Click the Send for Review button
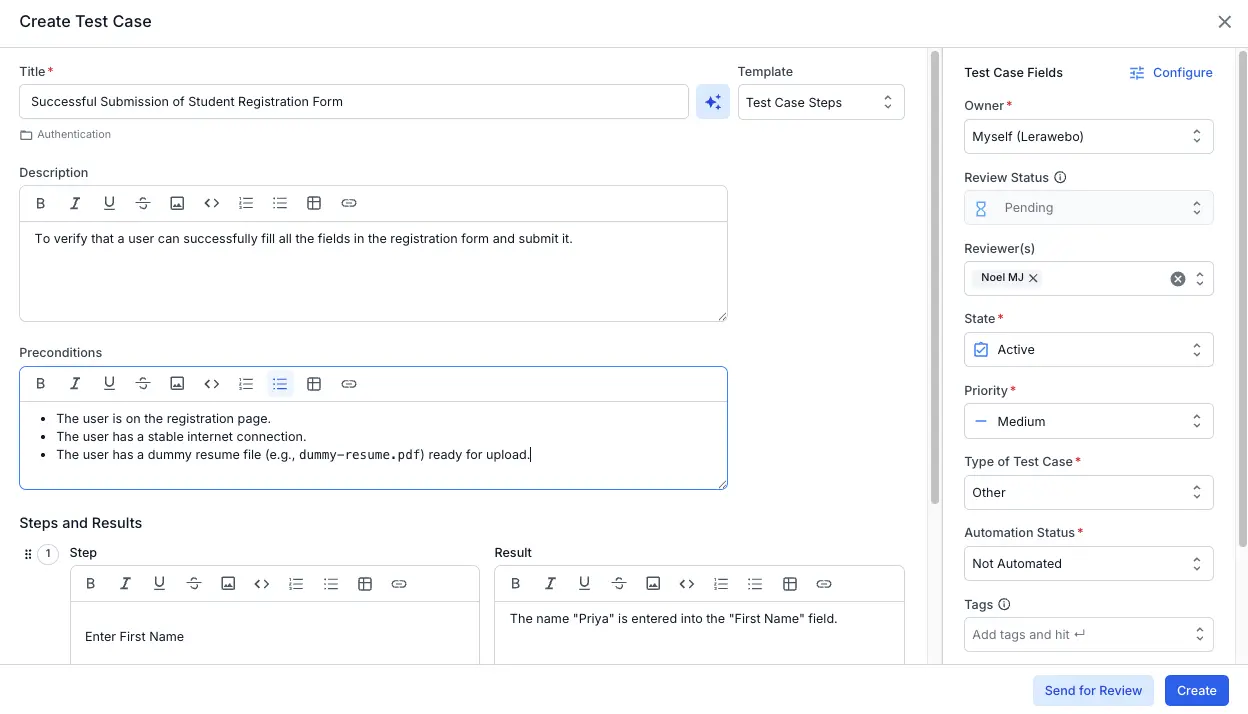This screenshot has width=1248, height=714. [1092, 691]
